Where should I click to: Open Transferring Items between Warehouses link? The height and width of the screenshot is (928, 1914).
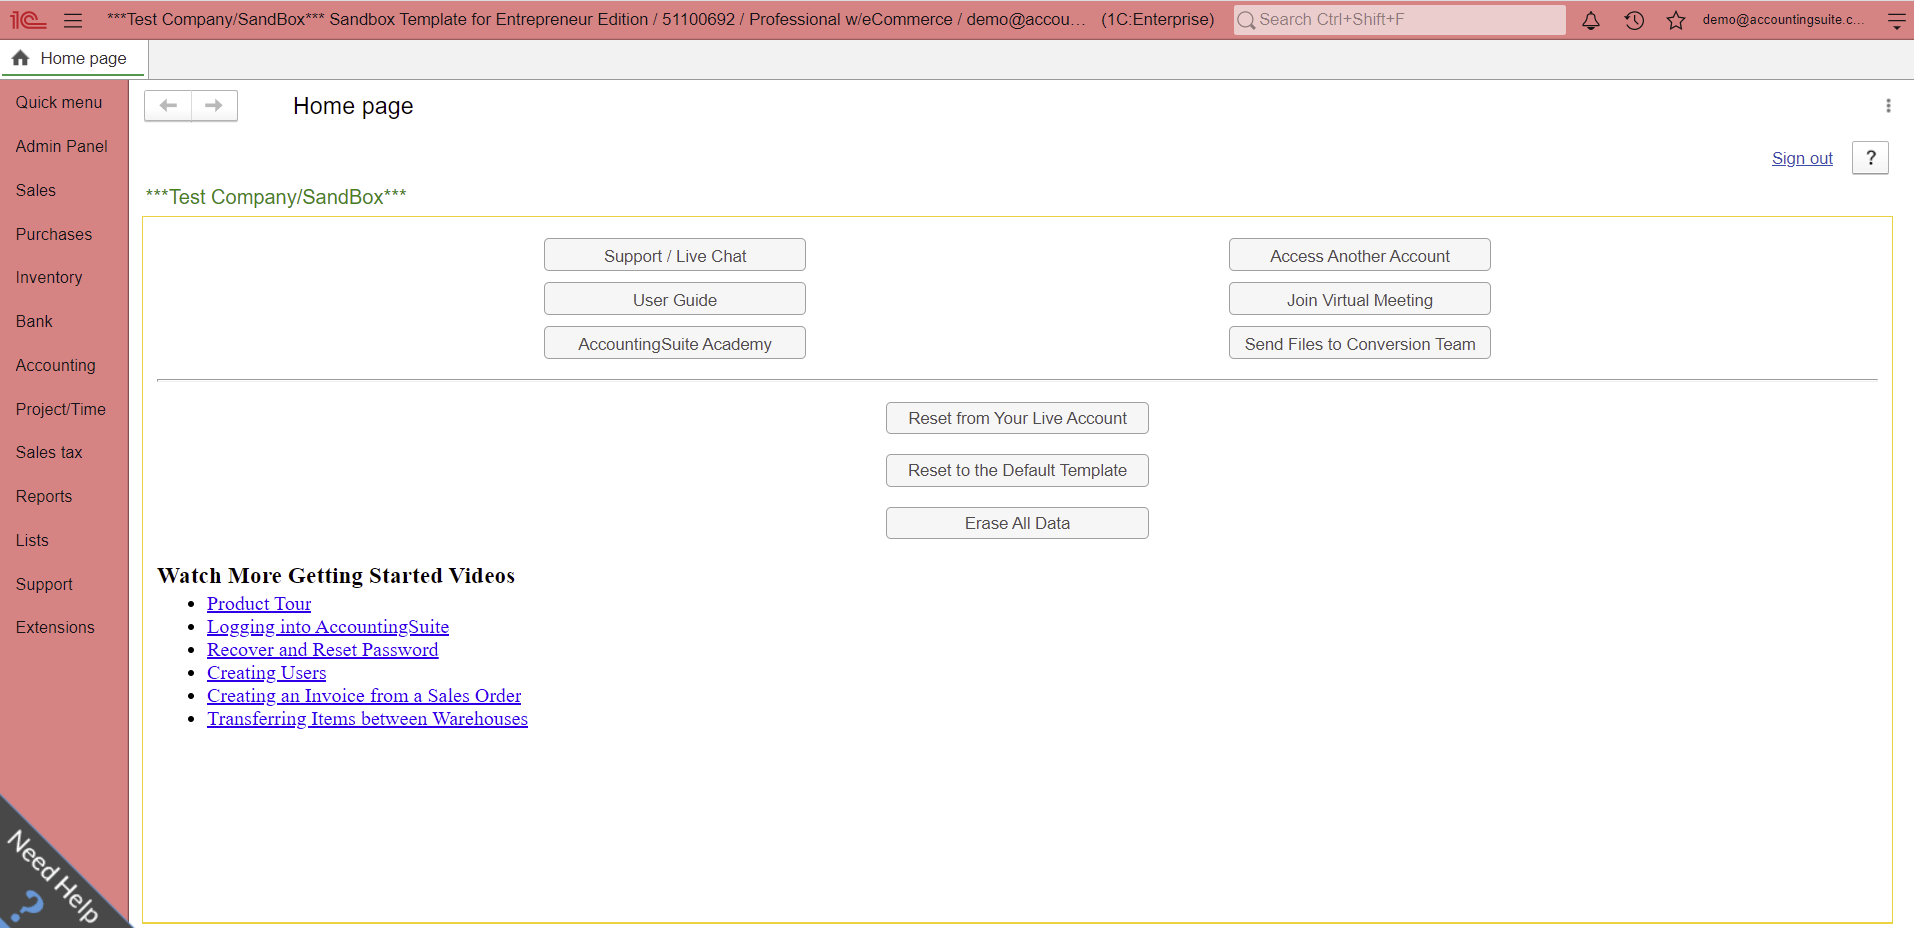tap(367, 719)
